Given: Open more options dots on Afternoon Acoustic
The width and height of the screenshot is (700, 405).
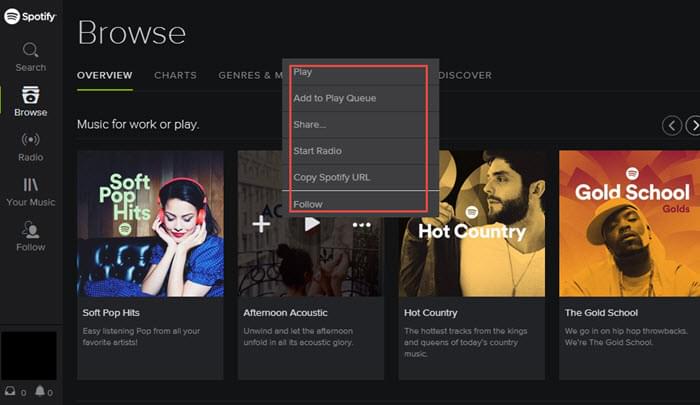Looking at the screenshot, I should (x=362, y=225).
